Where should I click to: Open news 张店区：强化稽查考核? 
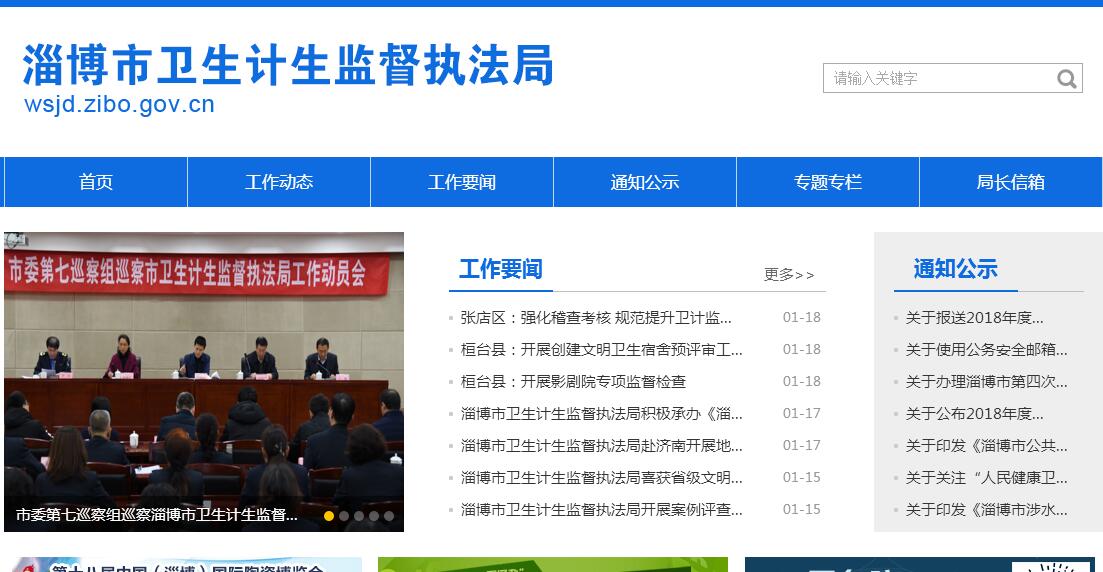(x=596, y=318)
